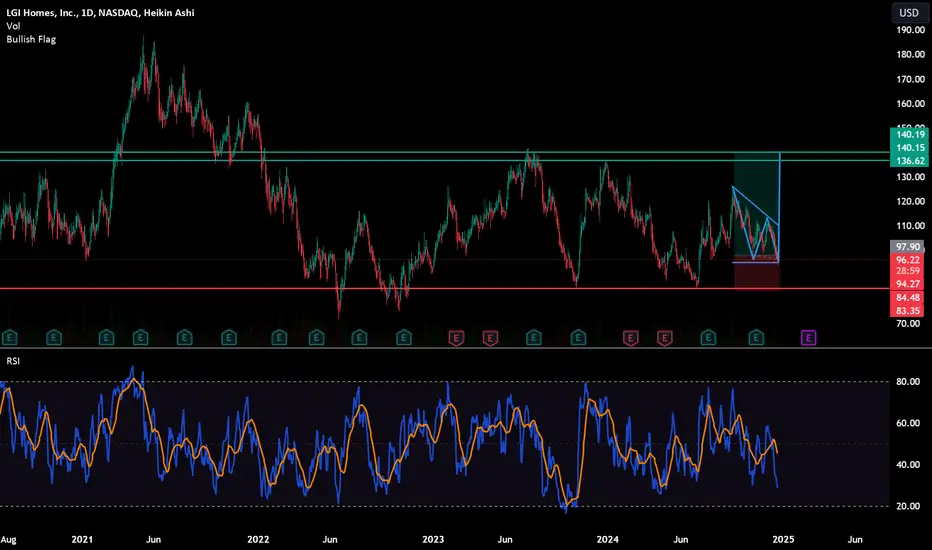Screen dimensions: 932x550
Task: Click the 2024 time axis label
Action: coord(607,540)
